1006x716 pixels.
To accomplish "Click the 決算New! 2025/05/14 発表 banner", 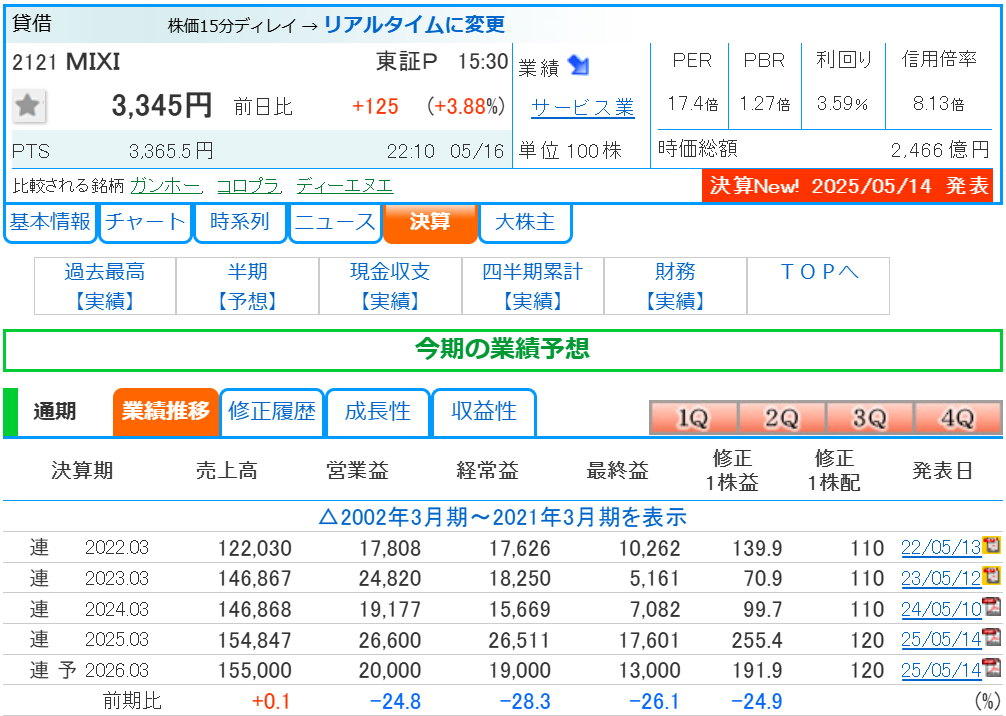I will (848, 185).
